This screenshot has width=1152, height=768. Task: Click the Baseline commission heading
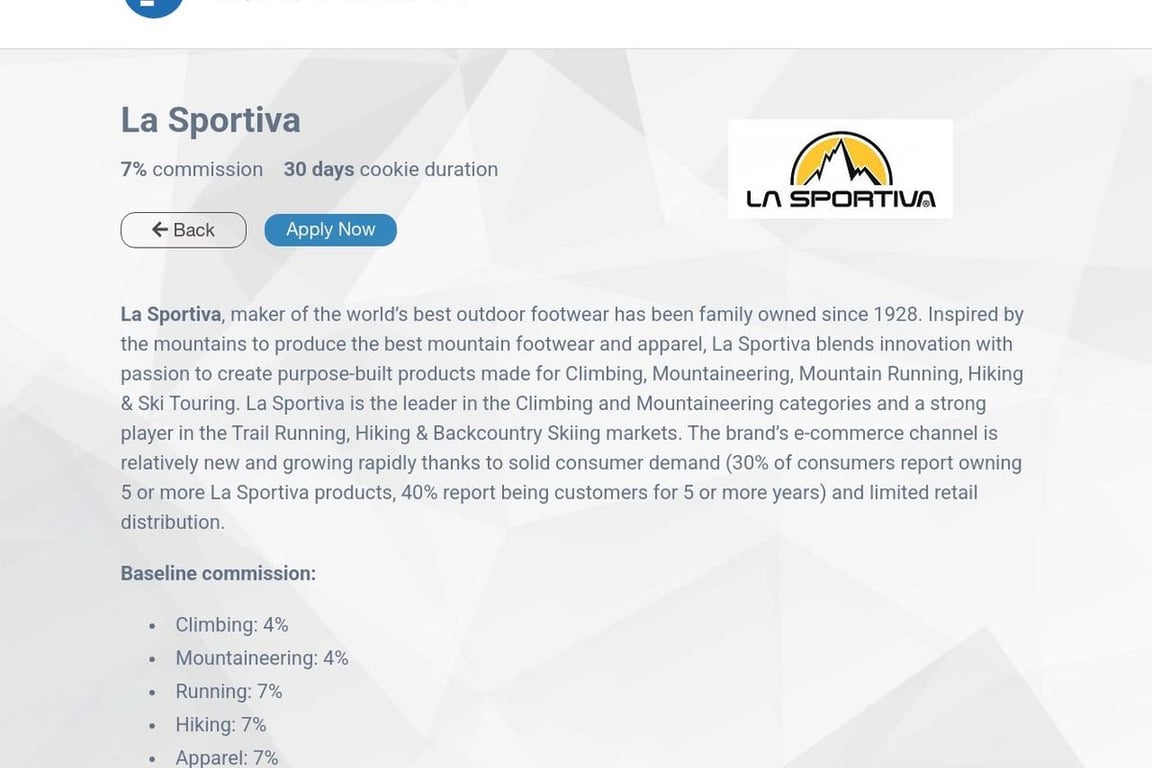[x=218, y=573]
